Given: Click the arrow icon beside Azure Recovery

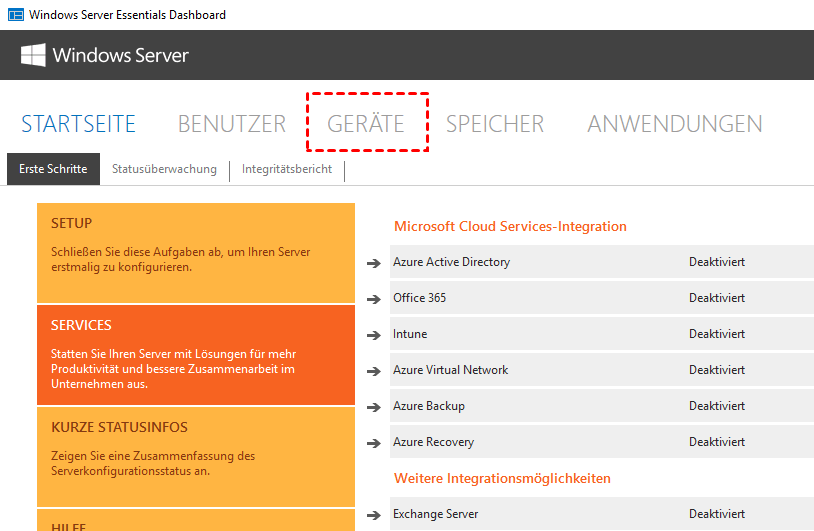Looking at the screenshot, I should click(374, 443).
